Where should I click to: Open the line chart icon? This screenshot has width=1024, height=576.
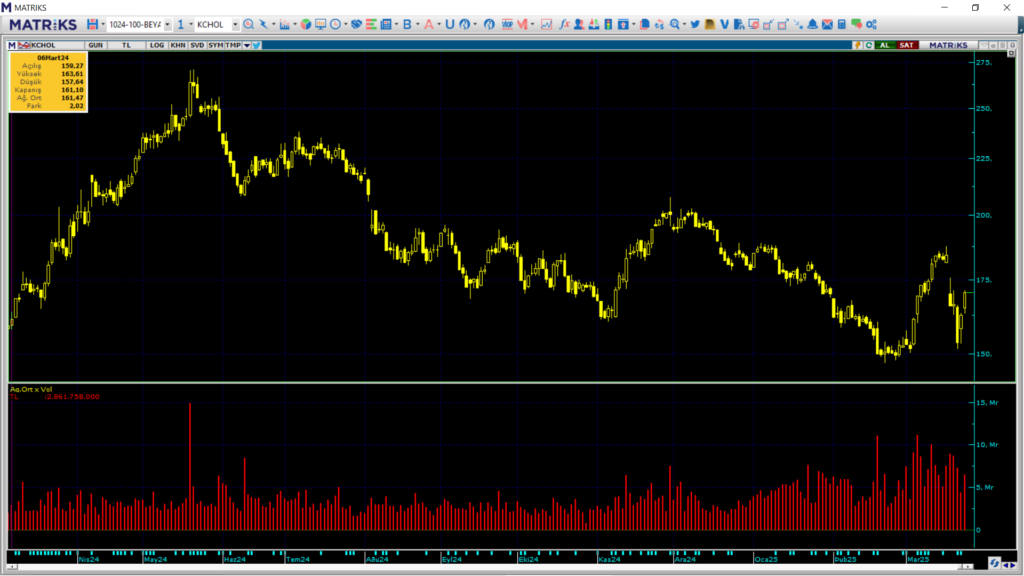(546, 24)
